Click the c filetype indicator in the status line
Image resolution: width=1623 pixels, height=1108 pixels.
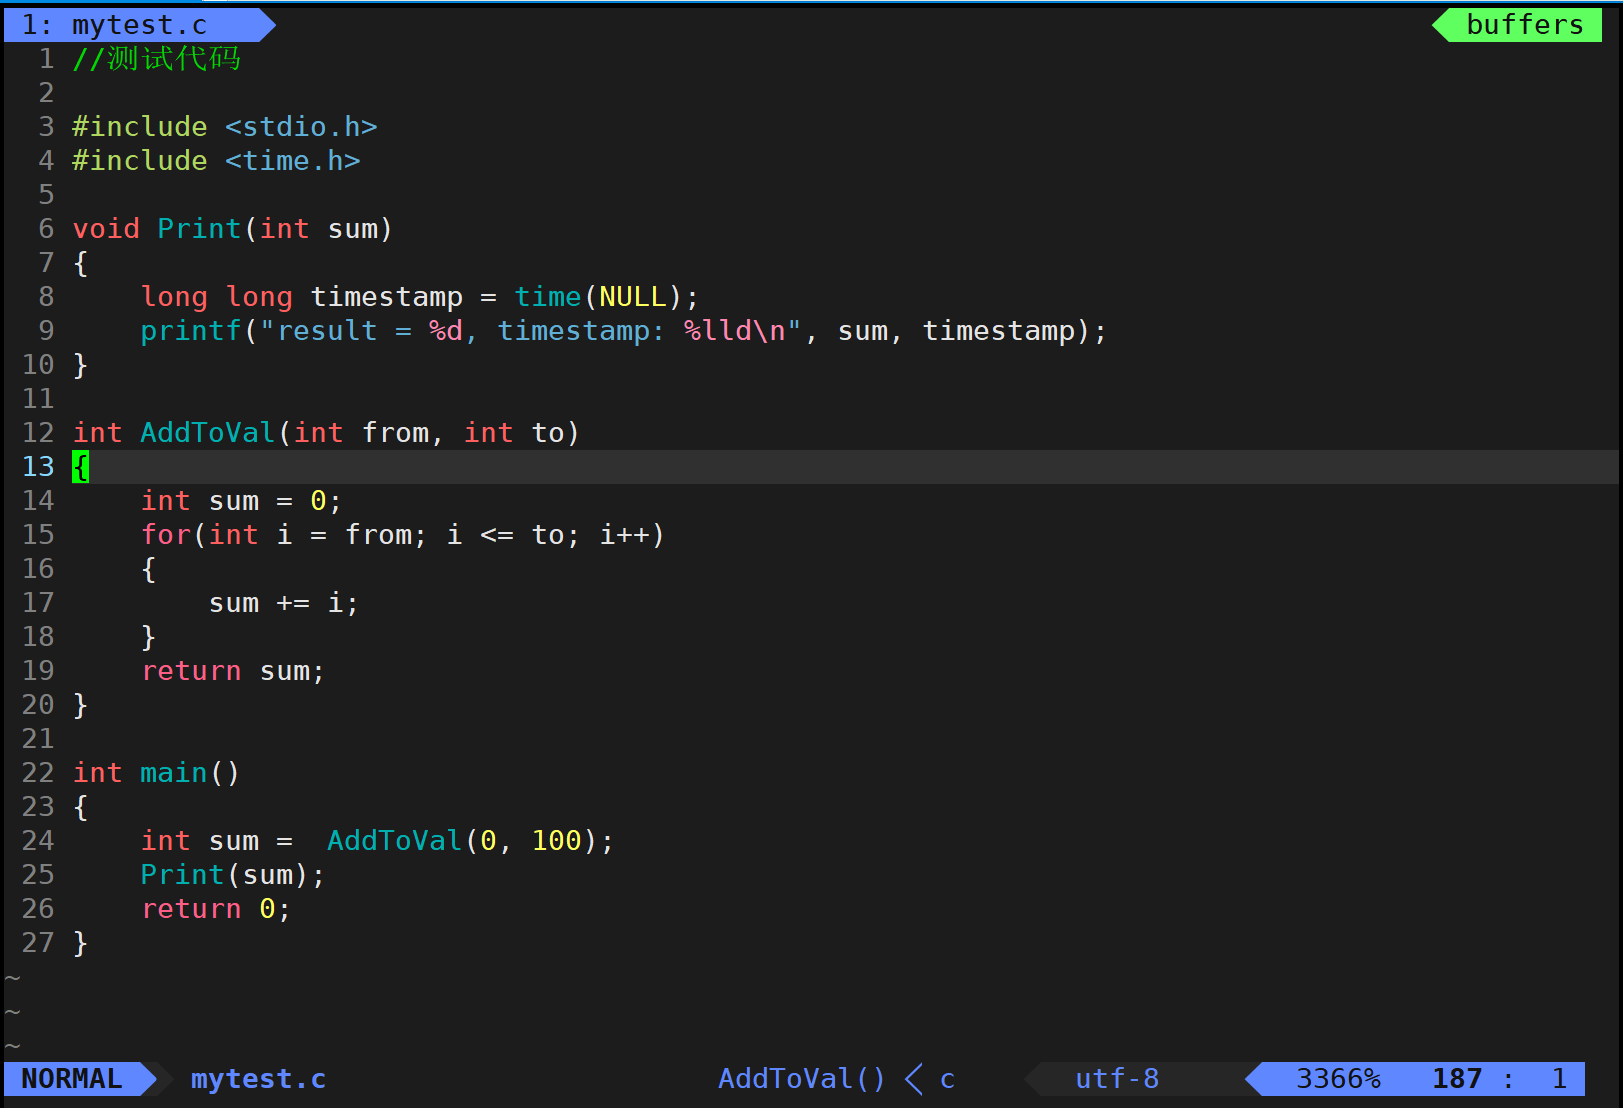pos(947,1079)
